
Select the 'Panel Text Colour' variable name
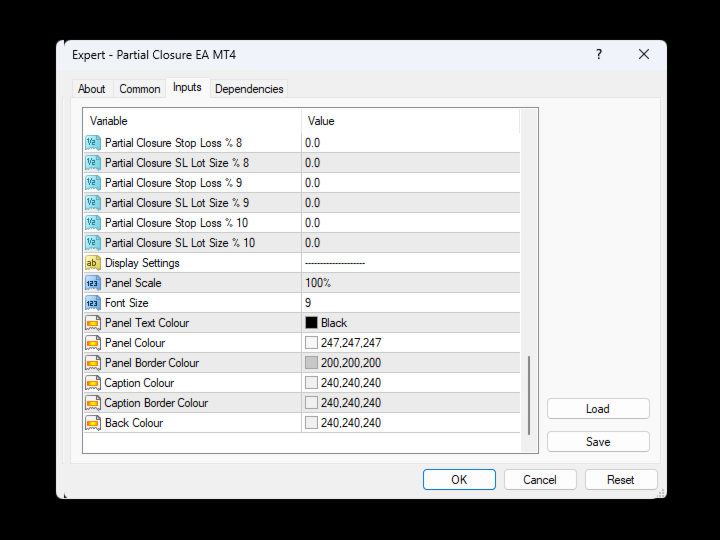coord(147,323)
